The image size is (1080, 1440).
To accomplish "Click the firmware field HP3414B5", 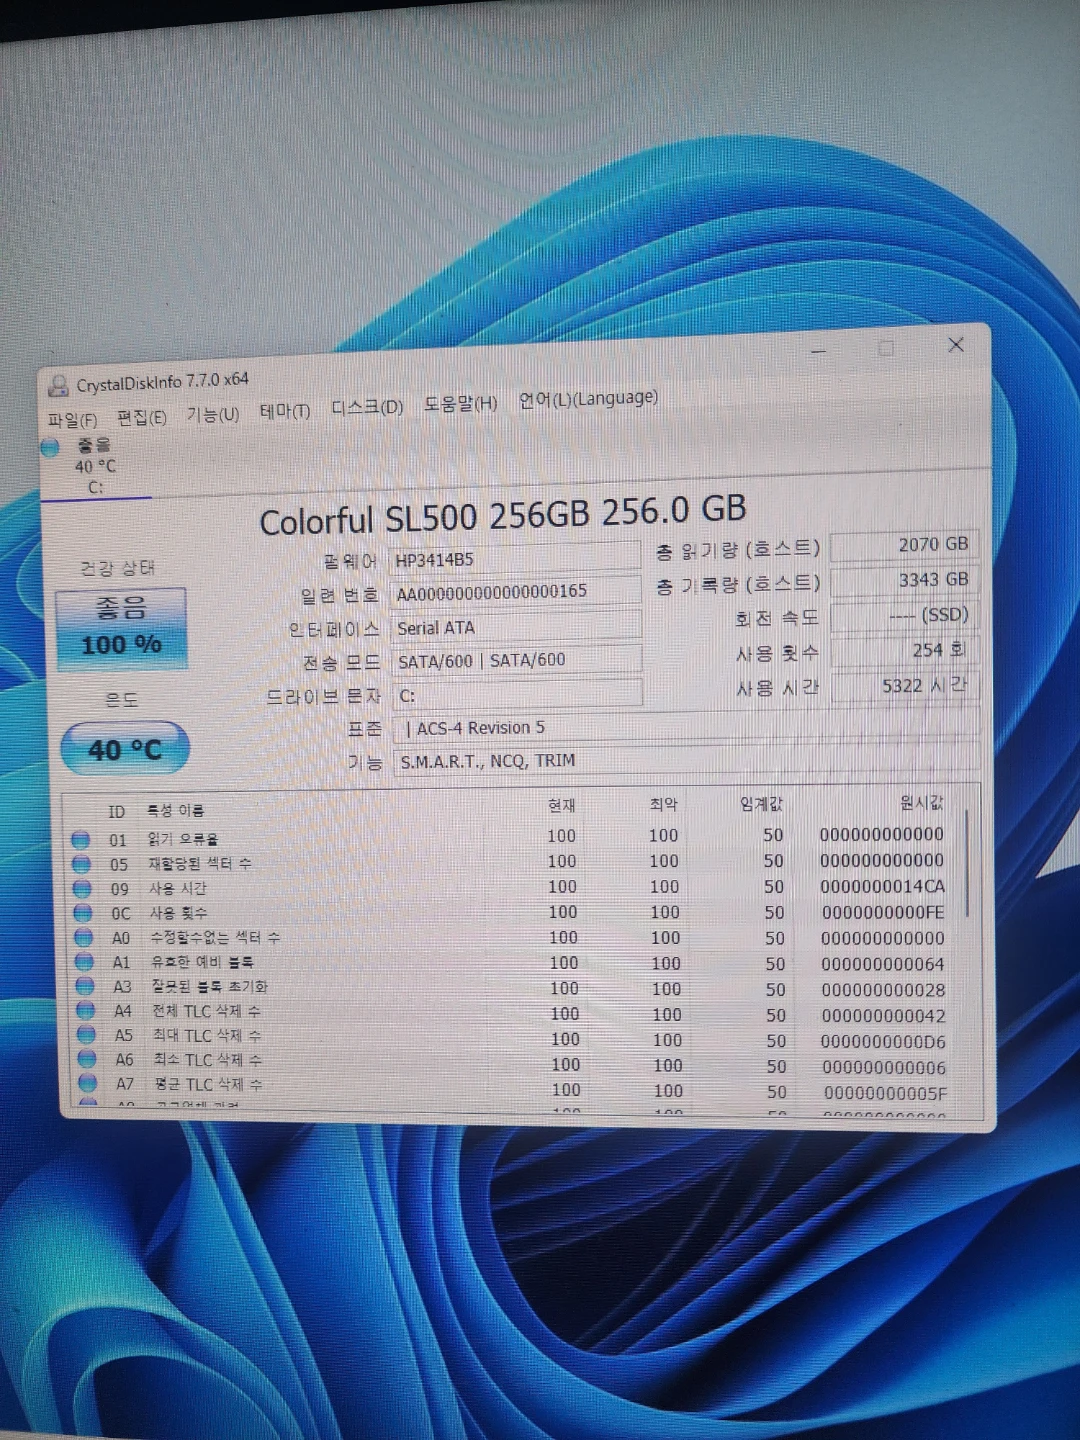I will point(515,558).
